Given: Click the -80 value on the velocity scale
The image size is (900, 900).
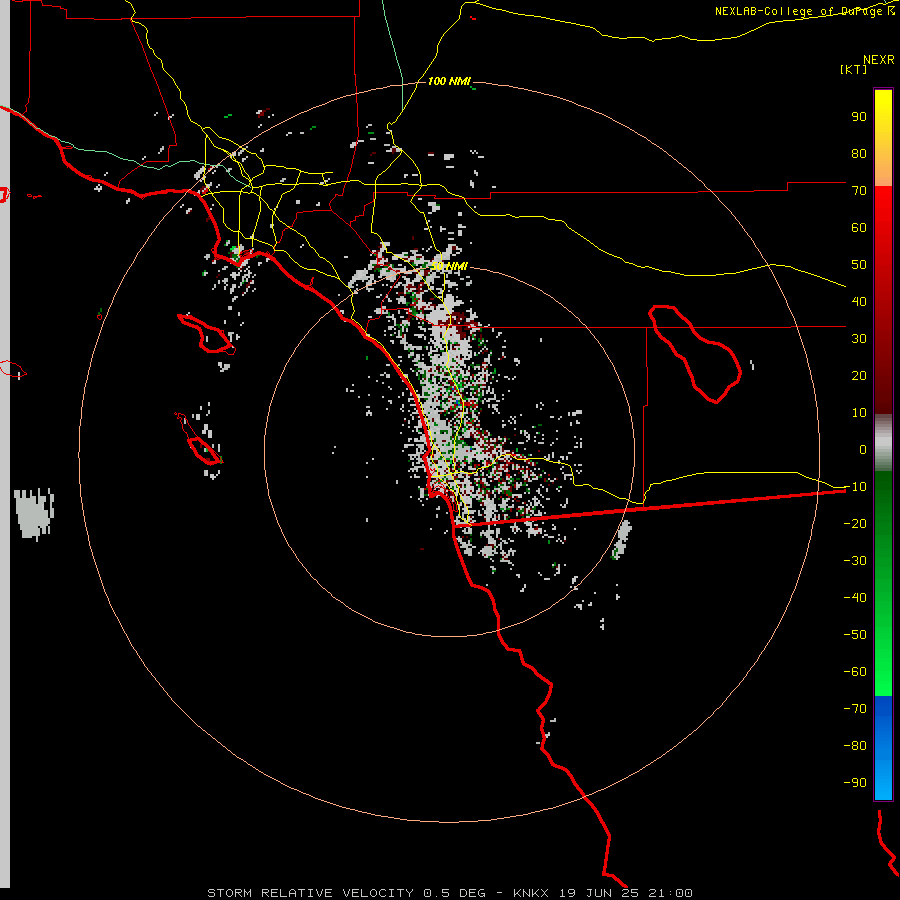Looking at the screenshot, I should 855,746.
